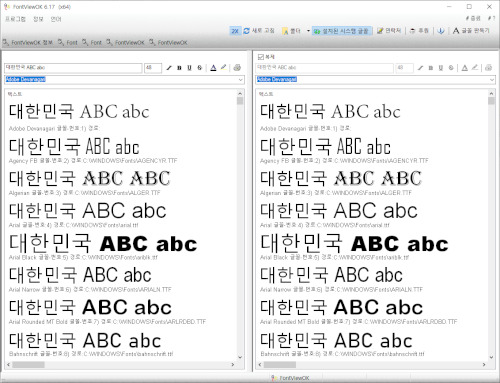Toggle bold in the right pane
The height and width of the screenshot is (383, 500).
click(x=431, y=68)
